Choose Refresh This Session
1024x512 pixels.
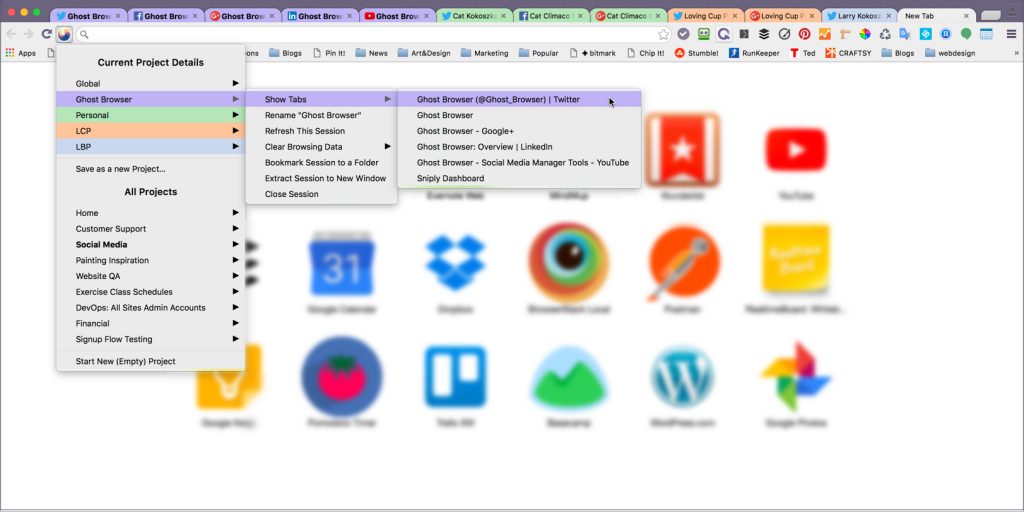321,131
